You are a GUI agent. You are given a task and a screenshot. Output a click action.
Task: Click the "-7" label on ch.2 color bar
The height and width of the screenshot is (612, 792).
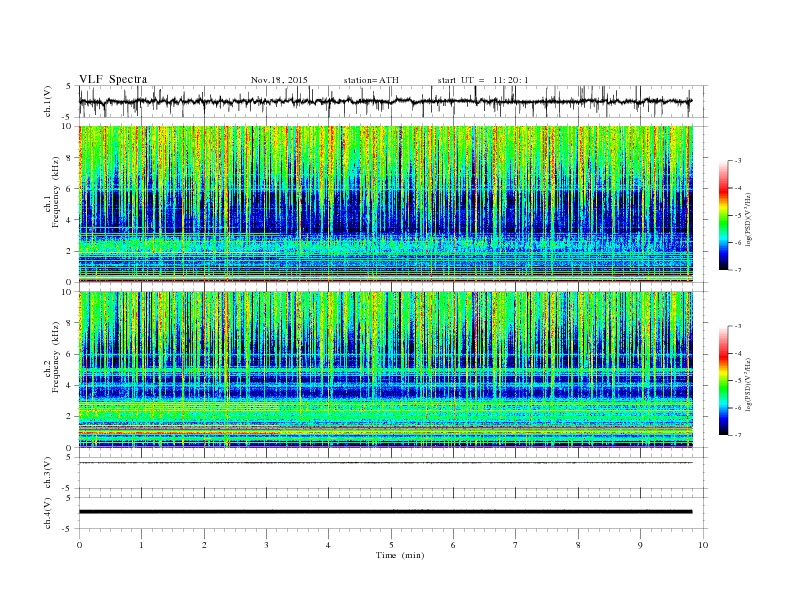[737, 435]
